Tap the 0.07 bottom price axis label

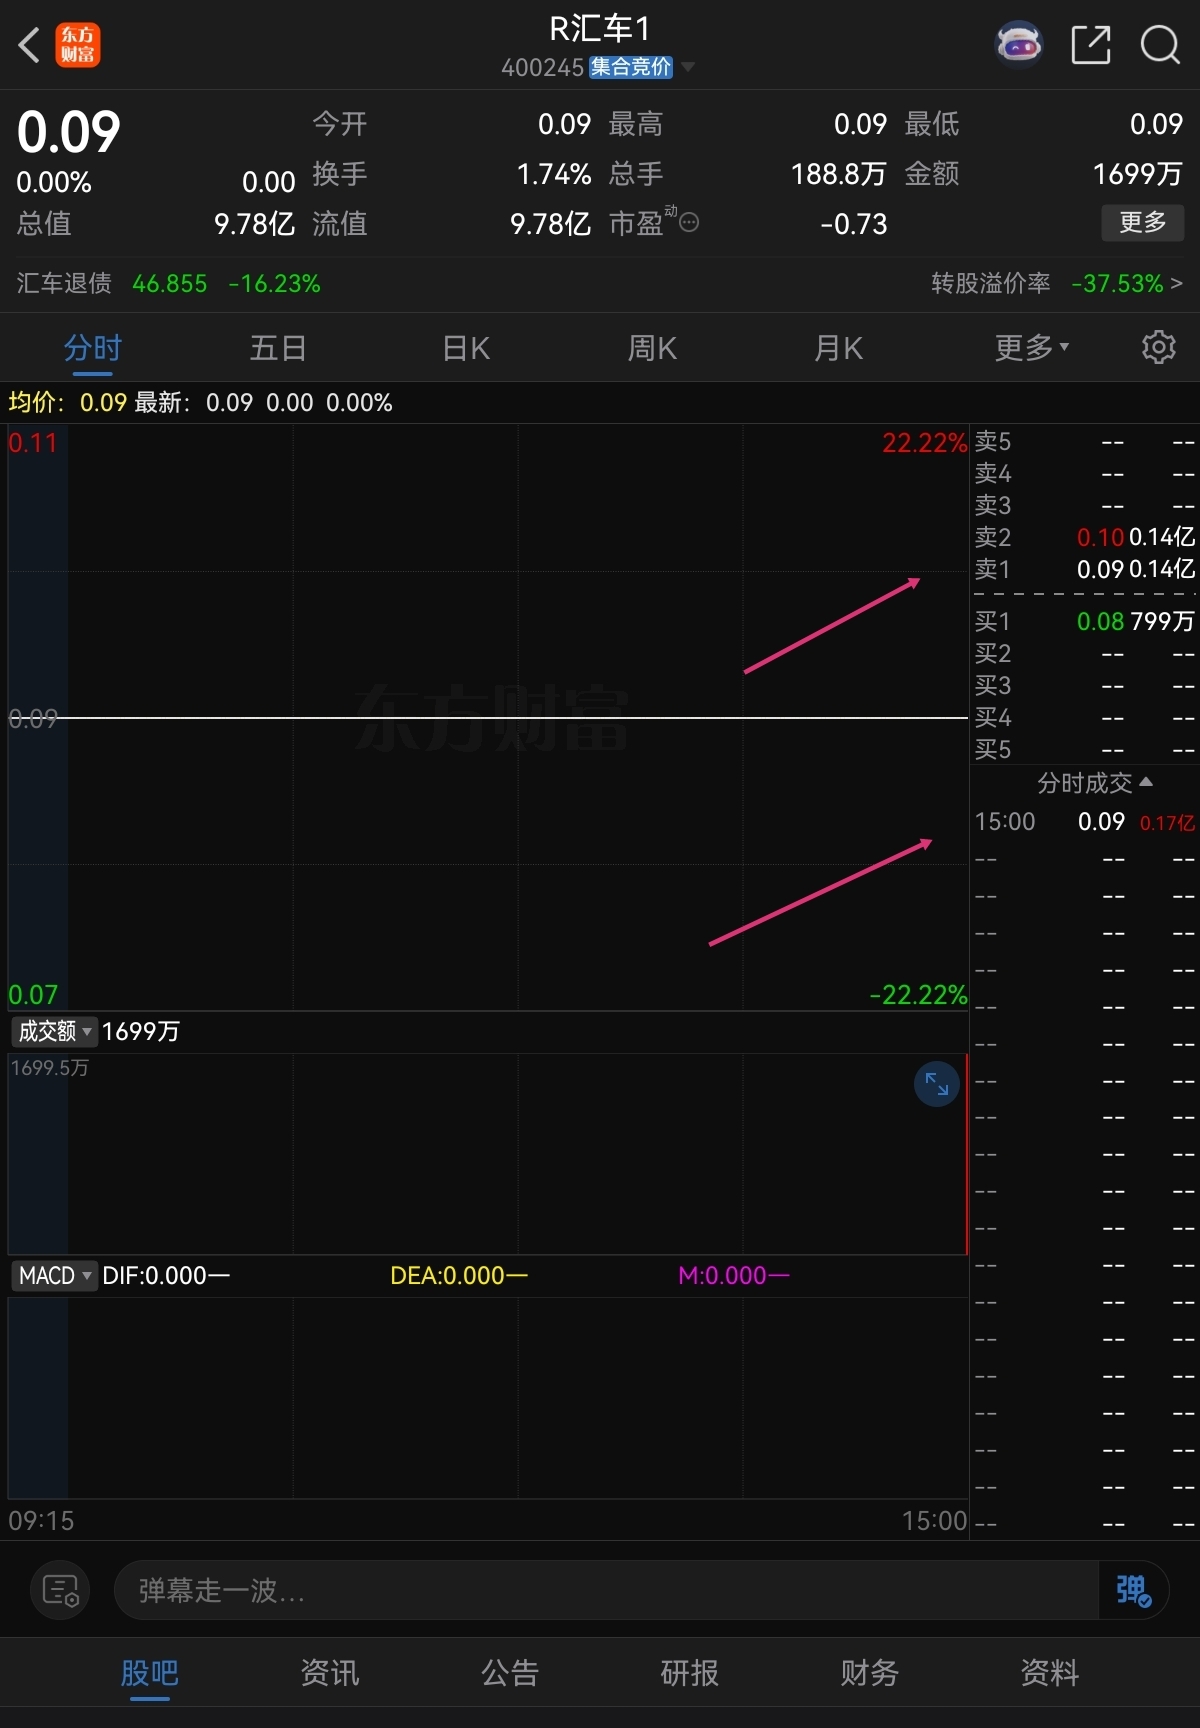coord(33,995)
